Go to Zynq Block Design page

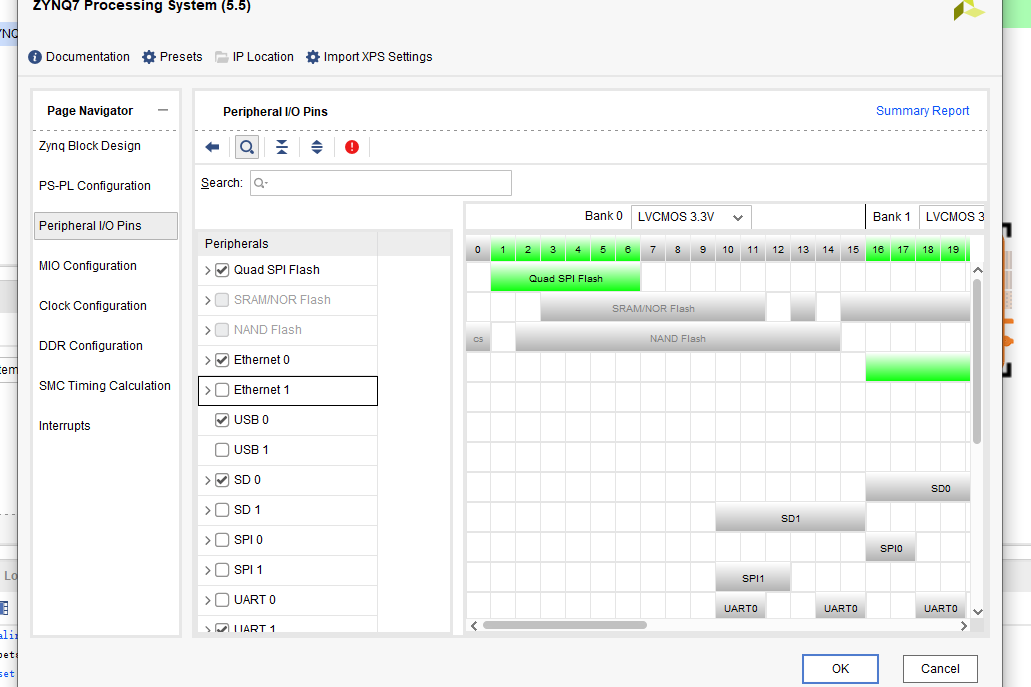pos(89,146)
